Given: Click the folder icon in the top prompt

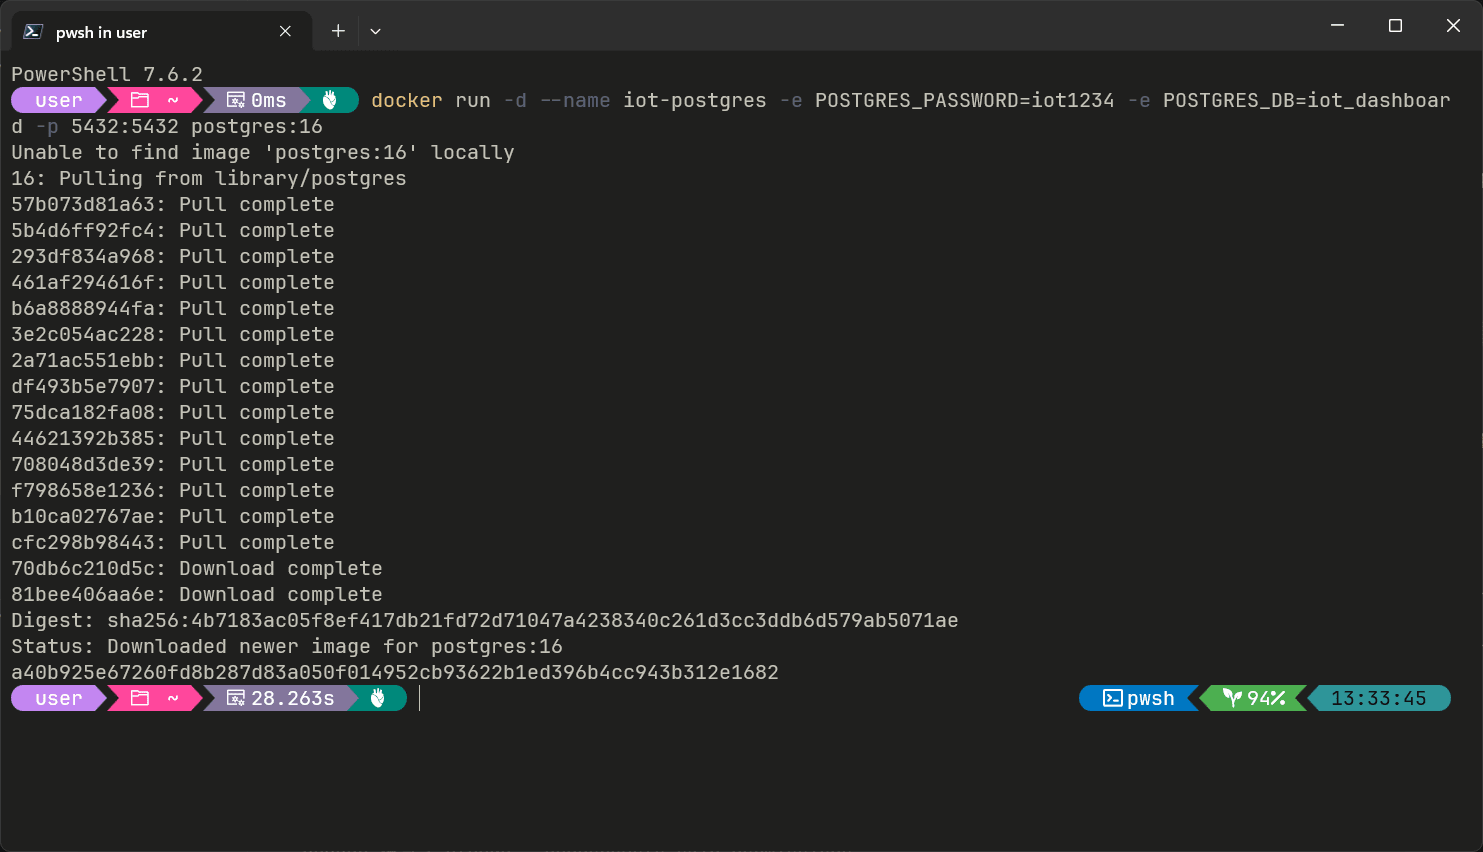Looking at the screenshot, I should click(x=140, y=100).
